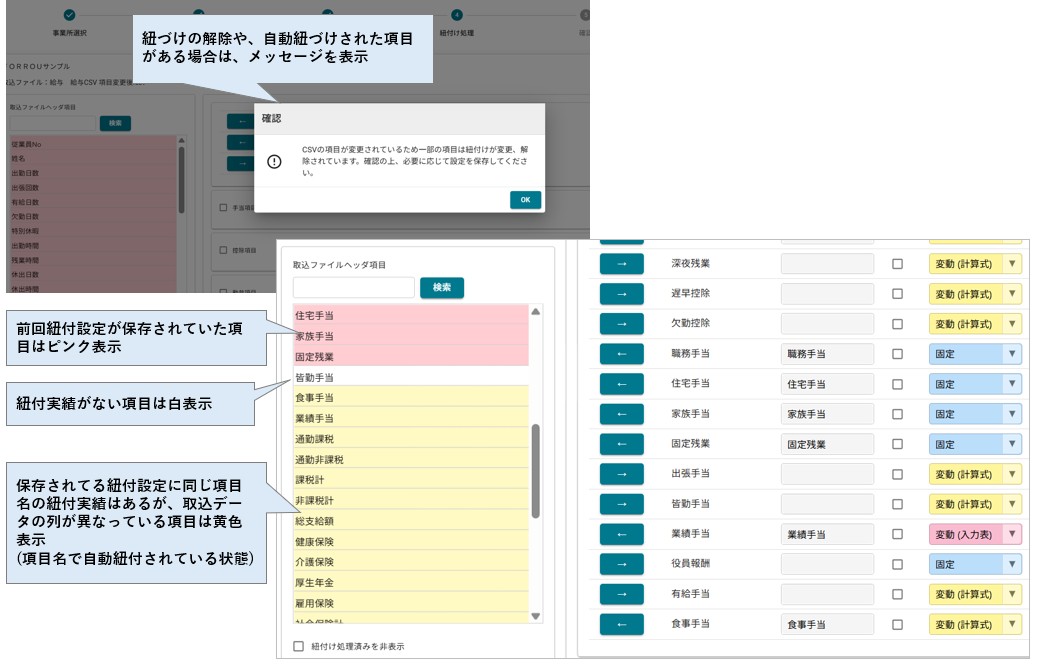Click the left arrow button for 食事手当

621,624
